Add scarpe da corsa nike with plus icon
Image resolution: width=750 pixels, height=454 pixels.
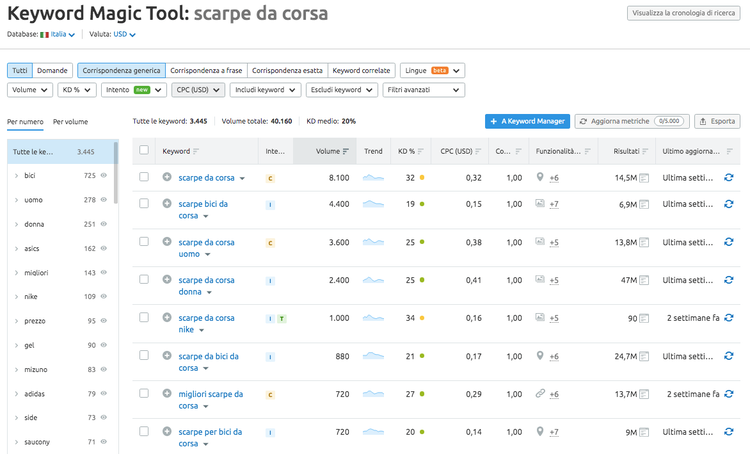point(167,317)
